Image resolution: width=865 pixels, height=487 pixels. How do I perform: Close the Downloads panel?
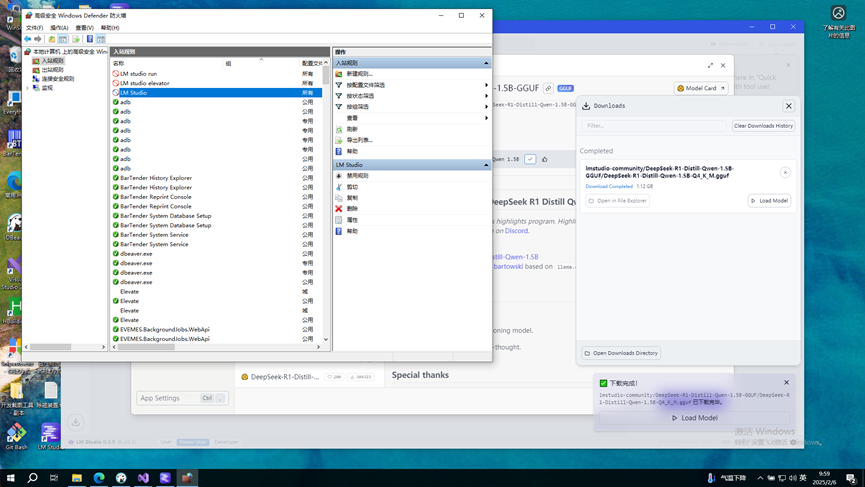tap(788, 106)
